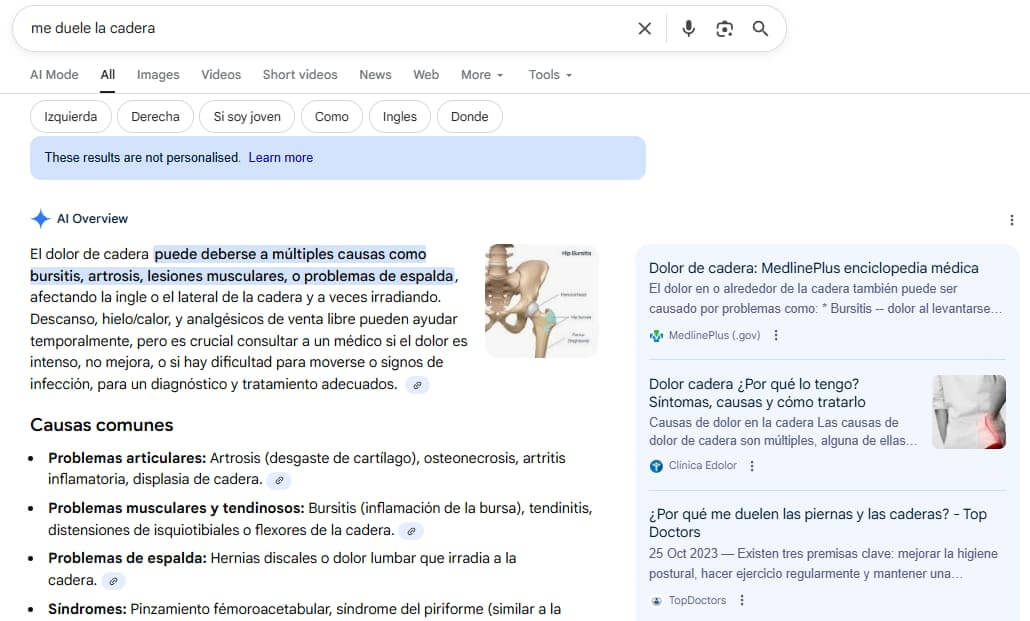This screenshot has width=1030, height=621.
Task: Switch to the Videos tab
Action: coord(221,74)
